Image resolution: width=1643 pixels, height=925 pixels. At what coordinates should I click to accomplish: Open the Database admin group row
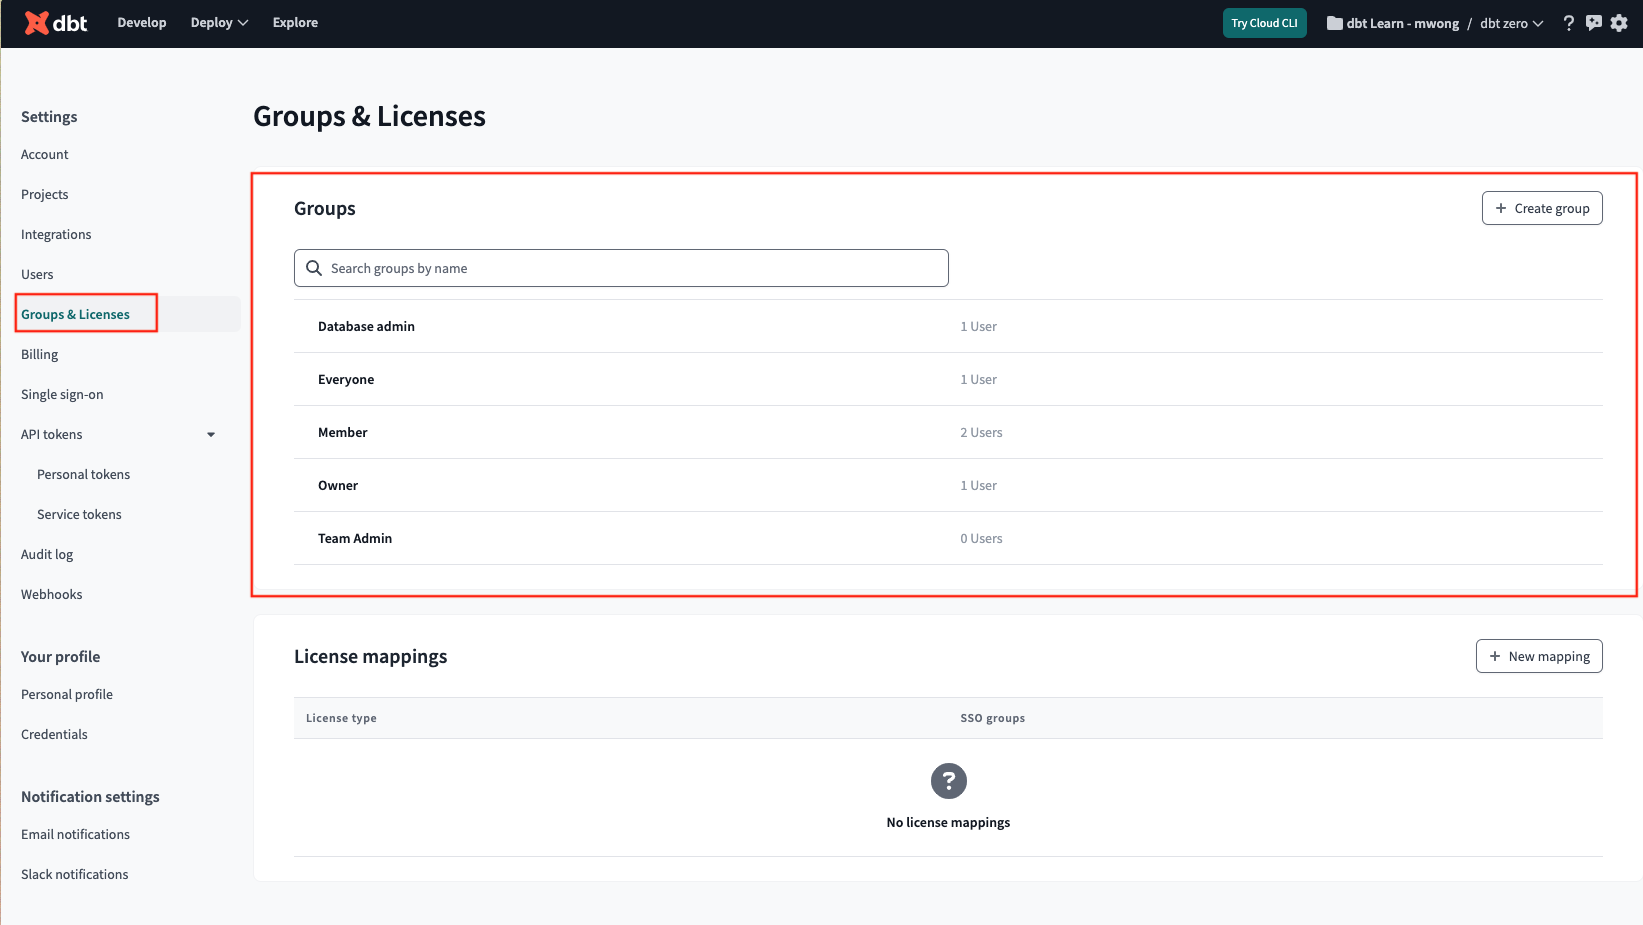click(x=366, y=327)
